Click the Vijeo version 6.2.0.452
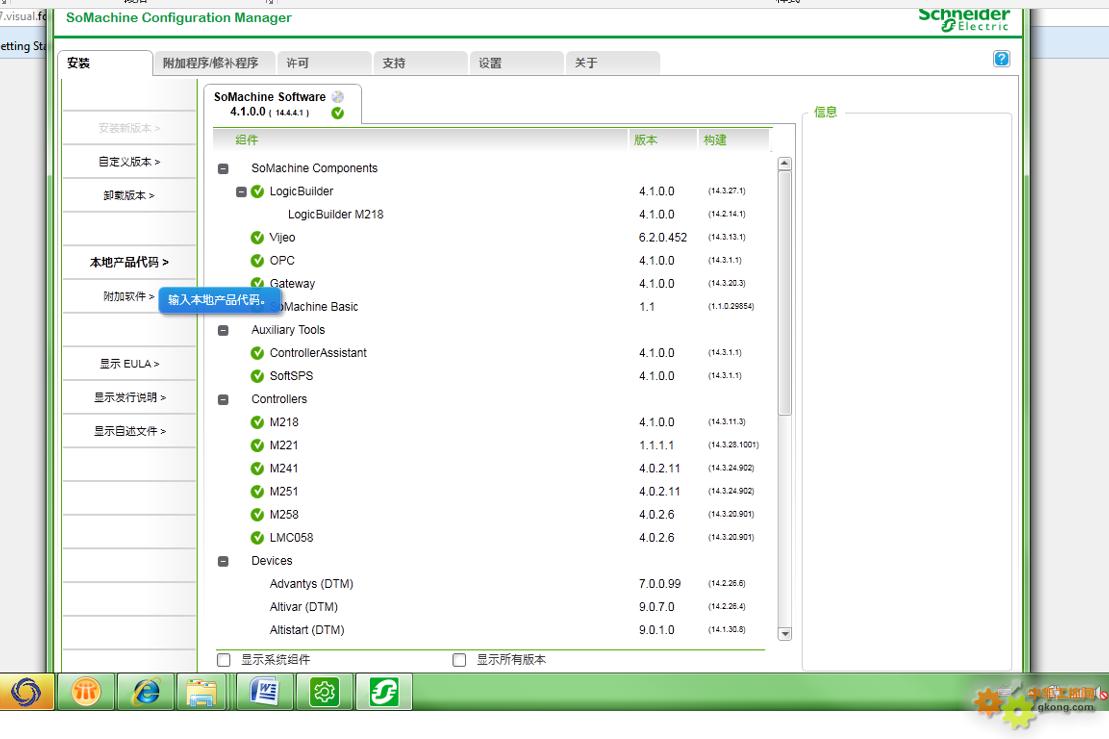The image size is (1109, 739). pos(663,238)
